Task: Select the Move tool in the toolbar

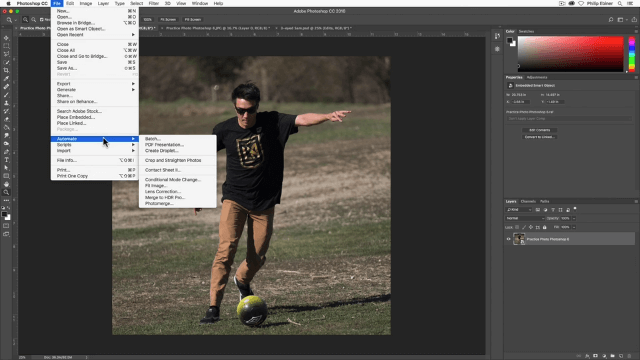Action: pos(6,38)
